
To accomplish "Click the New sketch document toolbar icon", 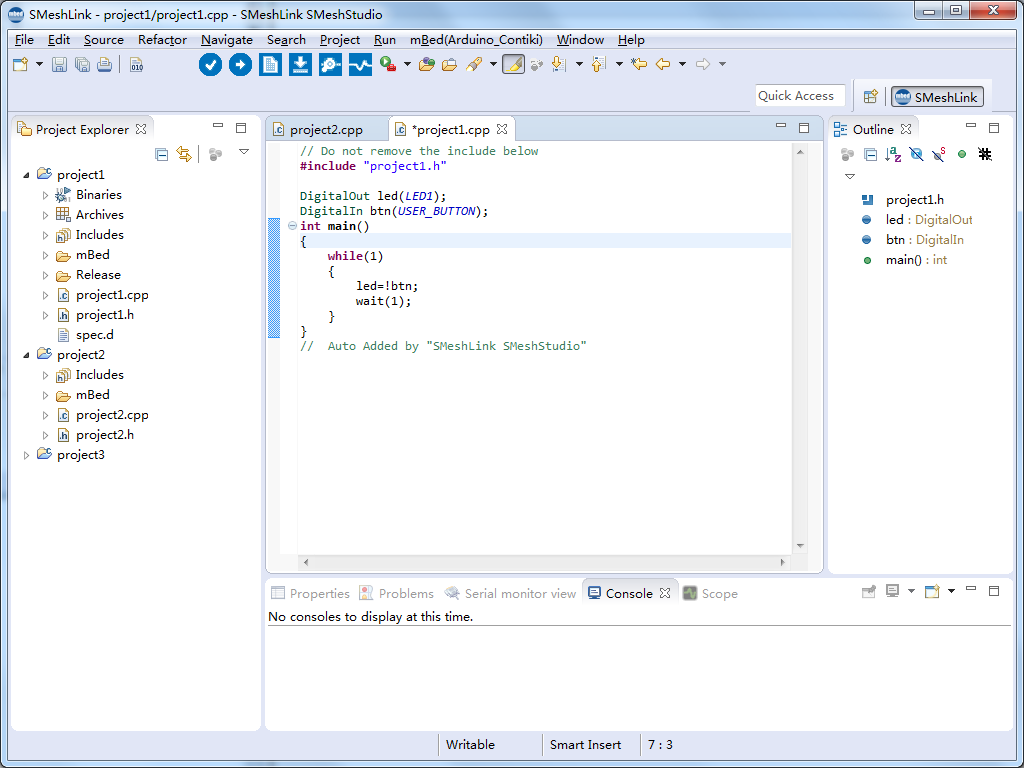I will pyautogui.click(x=270, y=65).
